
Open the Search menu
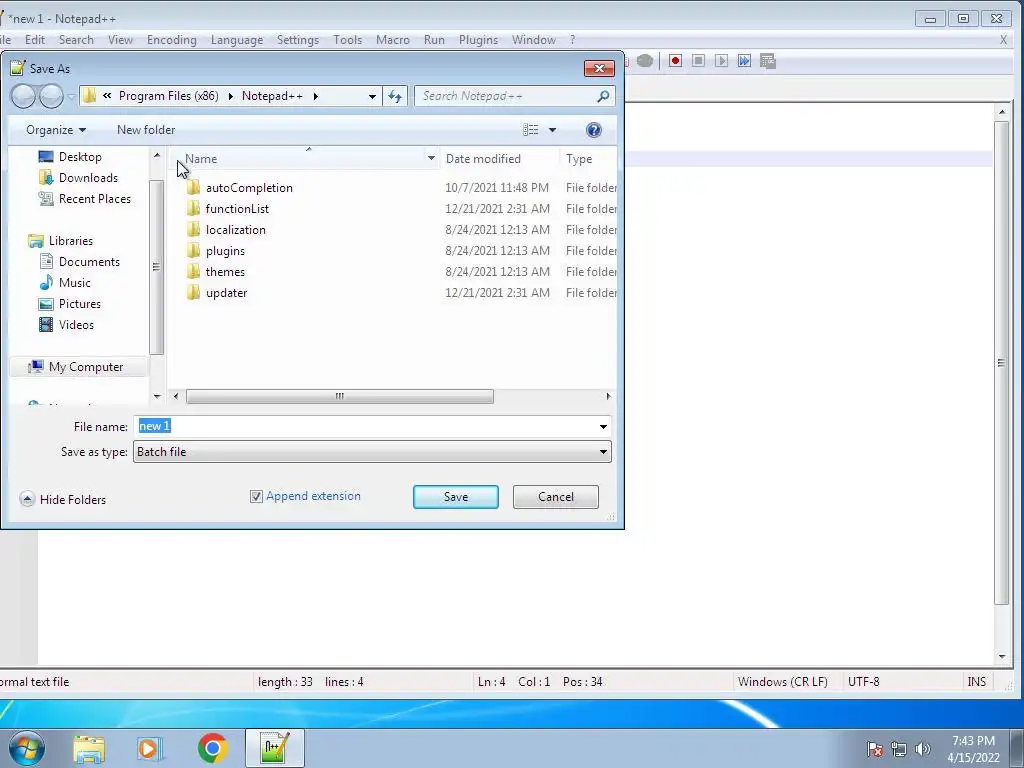coord(76,40)
